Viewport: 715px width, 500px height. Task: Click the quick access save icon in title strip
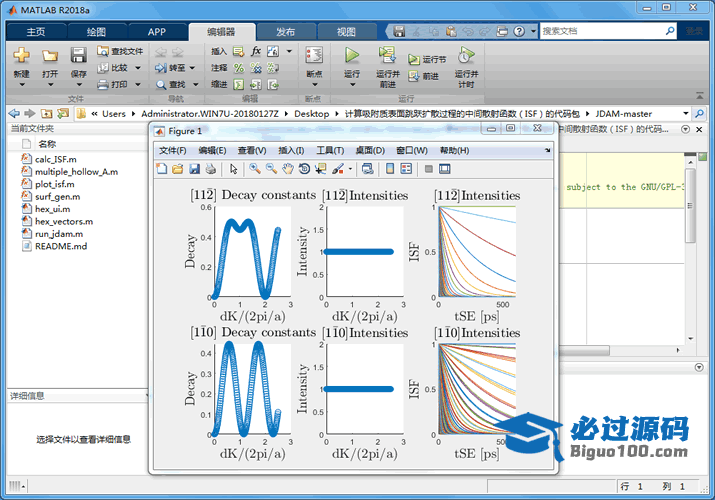tap(399, 31)
